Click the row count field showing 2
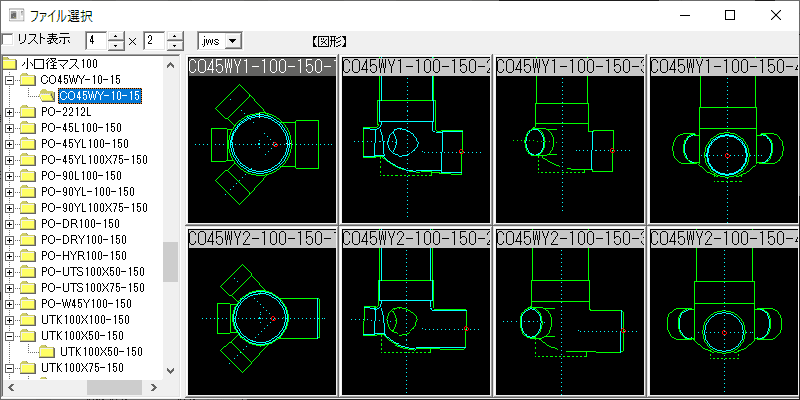This screenshot has height=400, width=800. click(x=154, y=41)
